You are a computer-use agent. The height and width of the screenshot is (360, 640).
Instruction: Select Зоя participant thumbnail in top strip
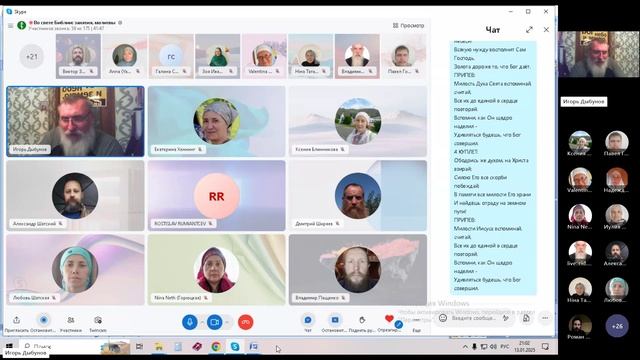(x=218, y=56)
